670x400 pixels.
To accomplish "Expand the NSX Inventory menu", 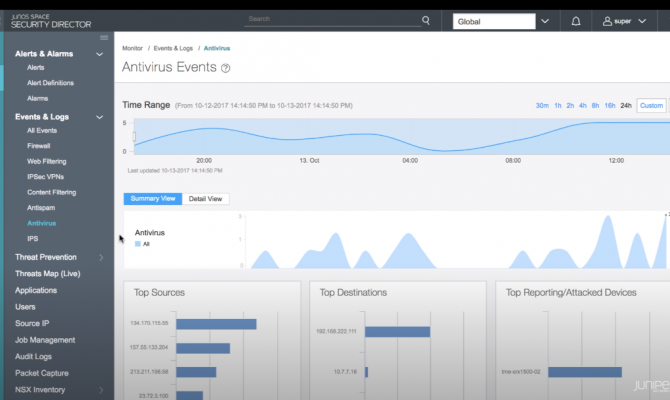I will [x=100, y=389].
